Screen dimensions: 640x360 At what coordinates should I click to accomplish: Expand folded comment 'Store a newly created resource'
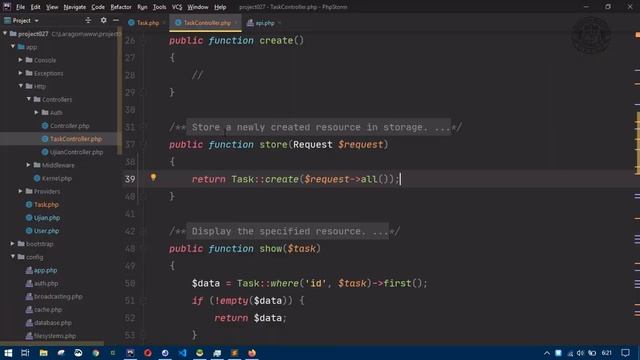(319, 127)
